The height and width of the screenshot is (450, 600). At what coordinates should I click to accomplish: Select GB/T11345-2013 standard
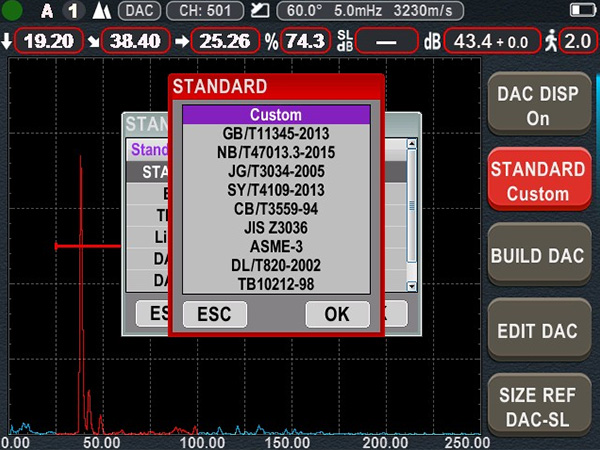pyautogui.click(x=276, y=134)
